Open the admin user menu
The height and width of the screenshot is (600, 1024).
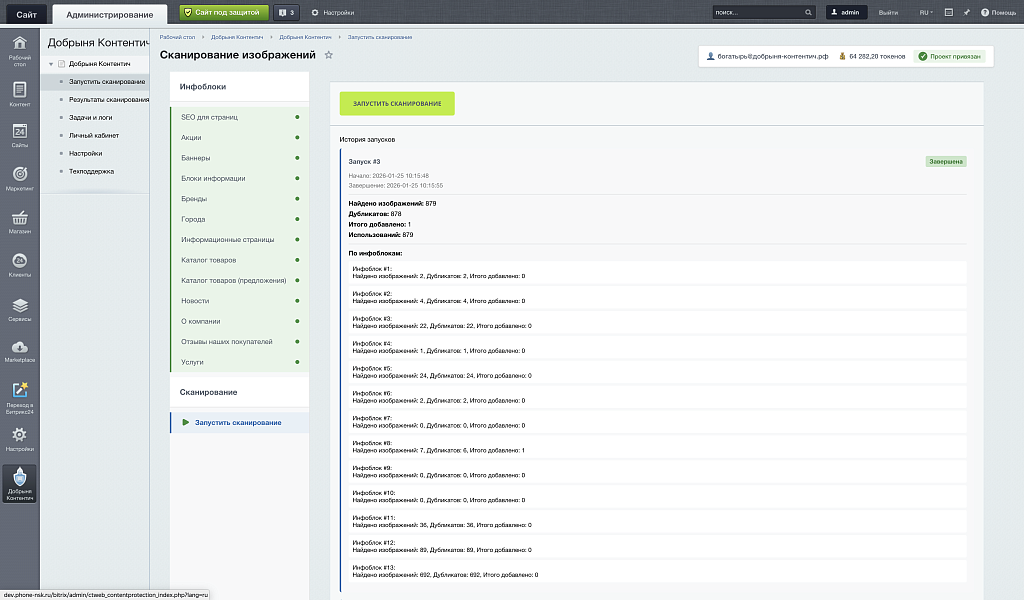[846, 12]
